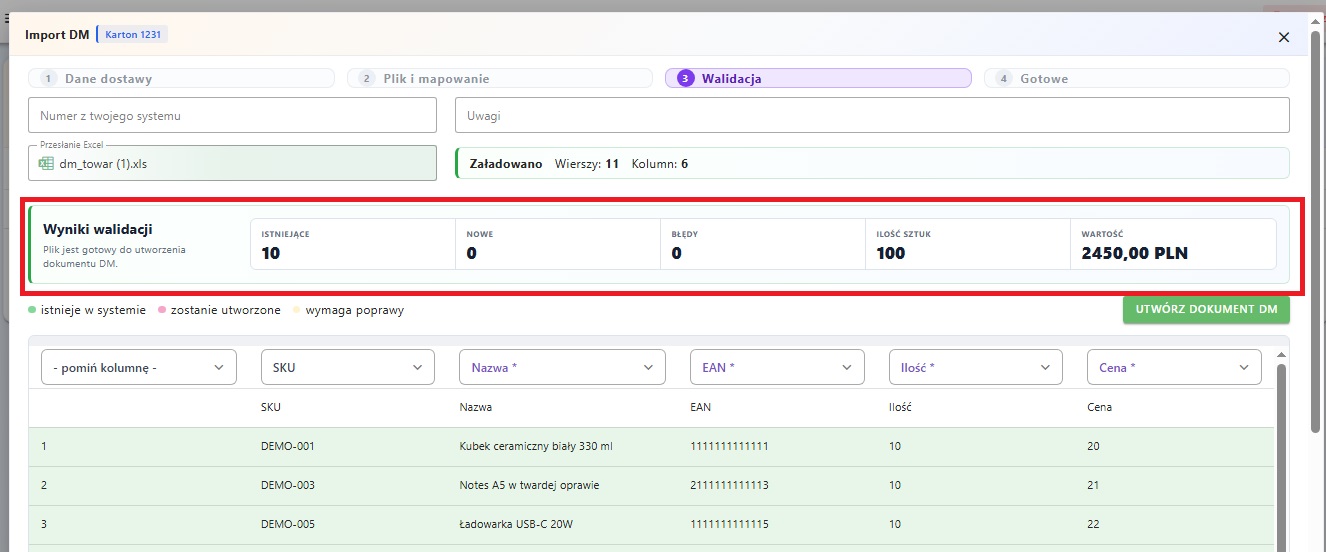Click Notes A5 w twardej oprawie
The height and width of the screenshot is (552, 1326).
click(529, 485)
